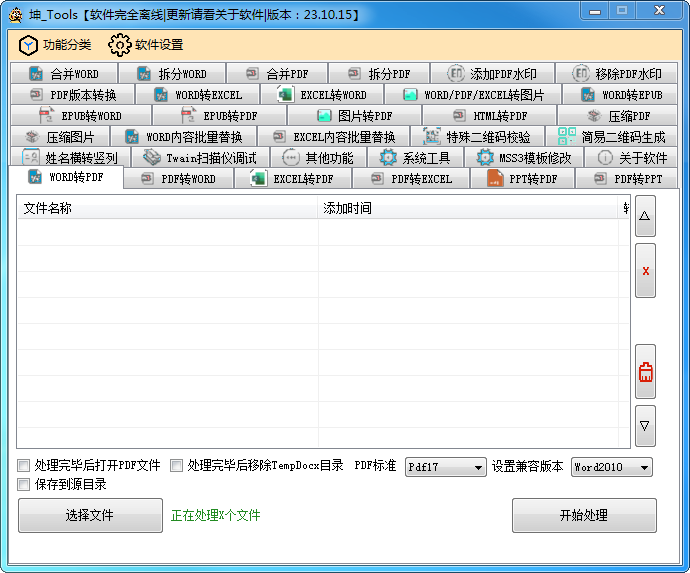The height and width of the screenshot is (573, 690).
Task: Click the 坤_Tools title bar app icon
Action: tap(16, 15)
